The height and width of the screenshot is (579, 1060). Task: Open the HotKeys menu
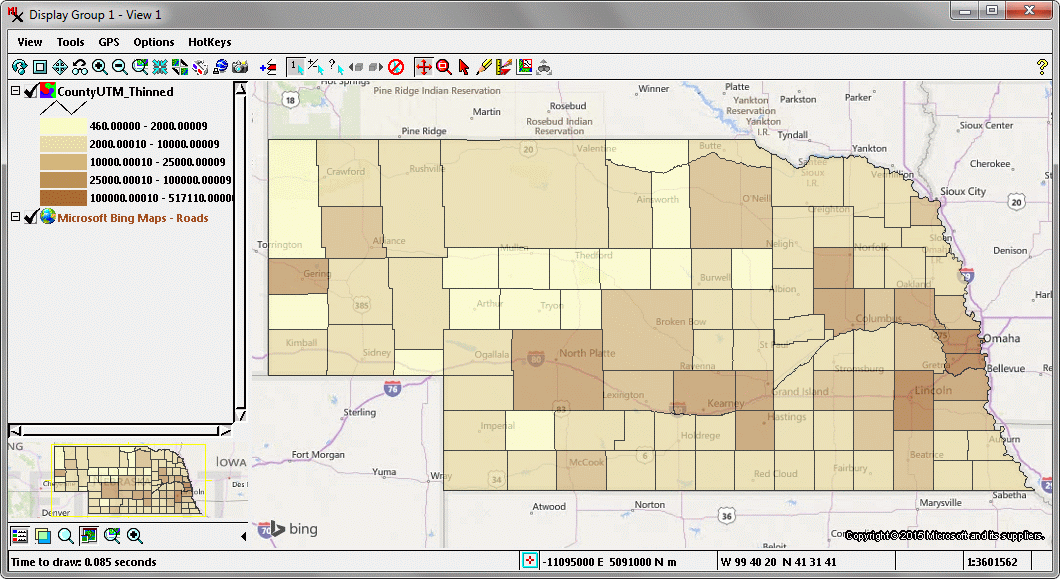(210, 42)
